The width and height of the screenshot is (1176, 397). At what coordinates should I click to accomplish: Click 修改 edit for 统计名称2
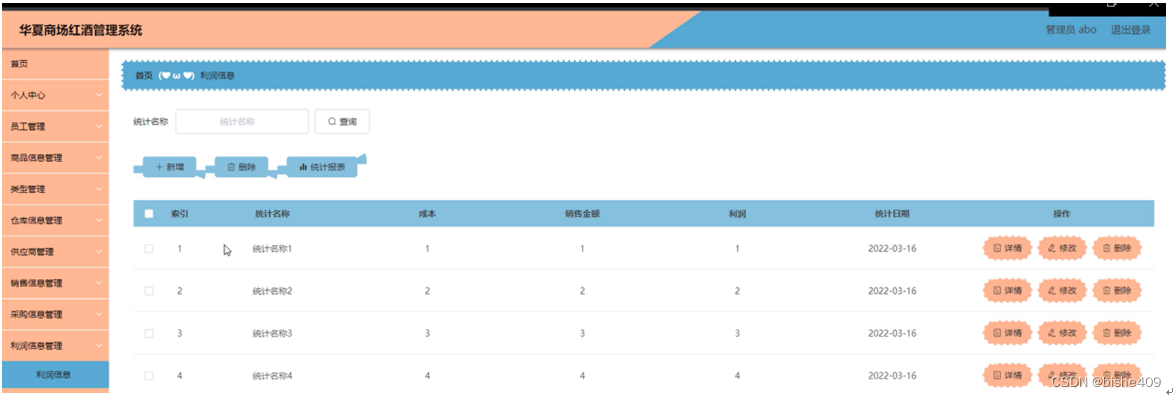(1062, 290)
